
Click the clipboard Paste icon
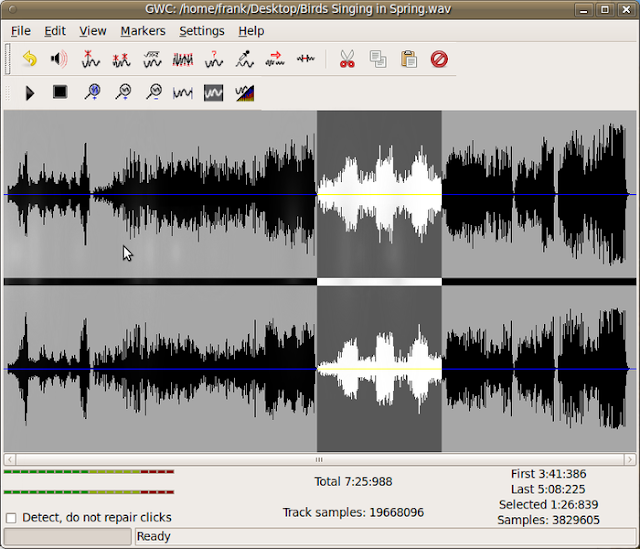click(408, 60)
